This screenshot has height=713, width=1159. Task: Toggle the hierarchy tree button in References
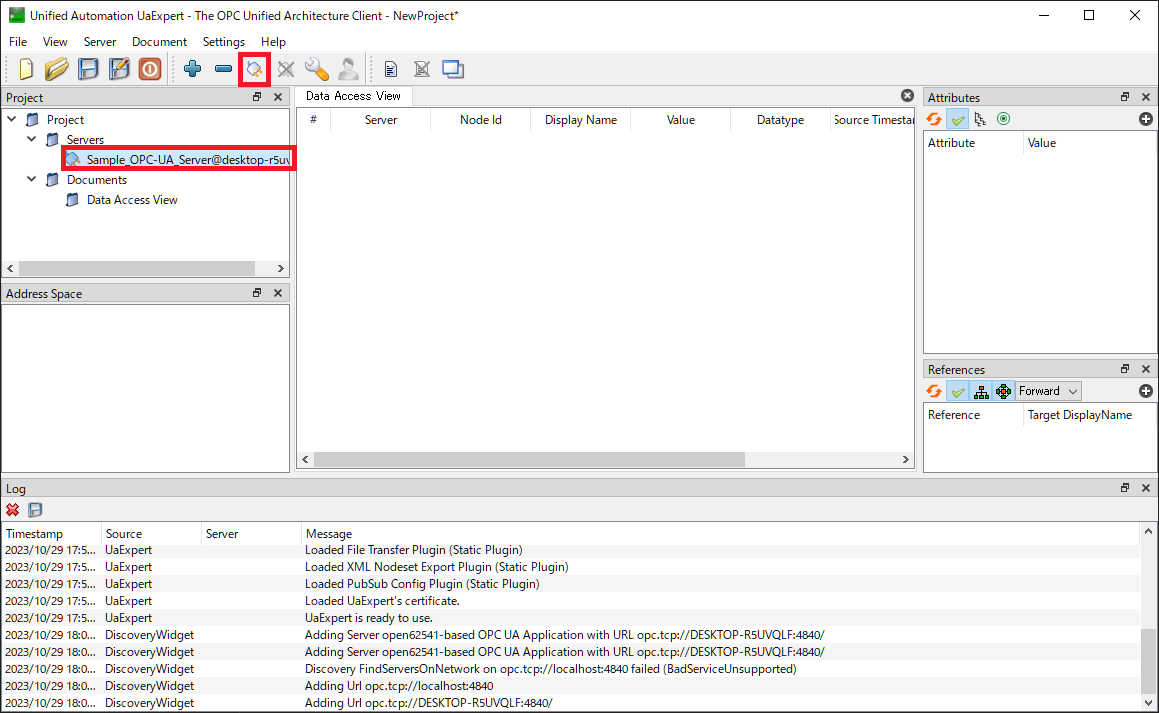tap(981, 391)
